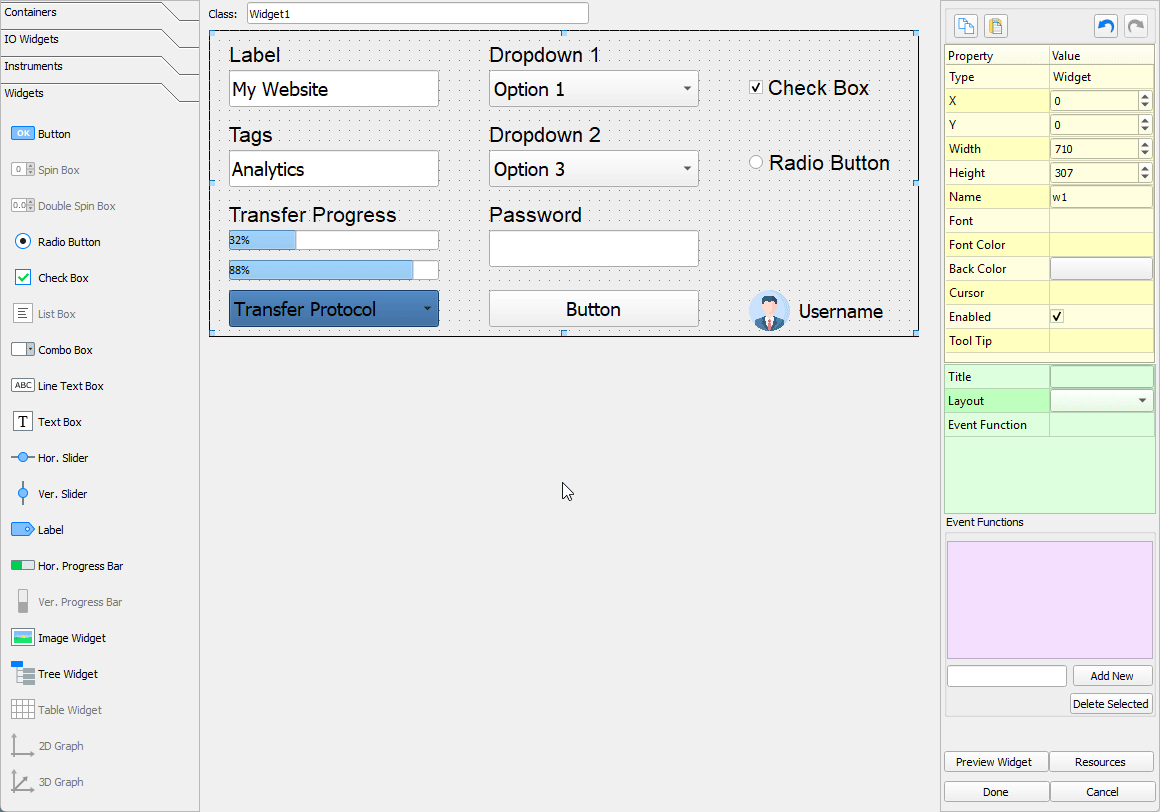Viewport: 1160px width, 812px height.
Task: Click the Back Color swatch
Action: click(1101, 269)
